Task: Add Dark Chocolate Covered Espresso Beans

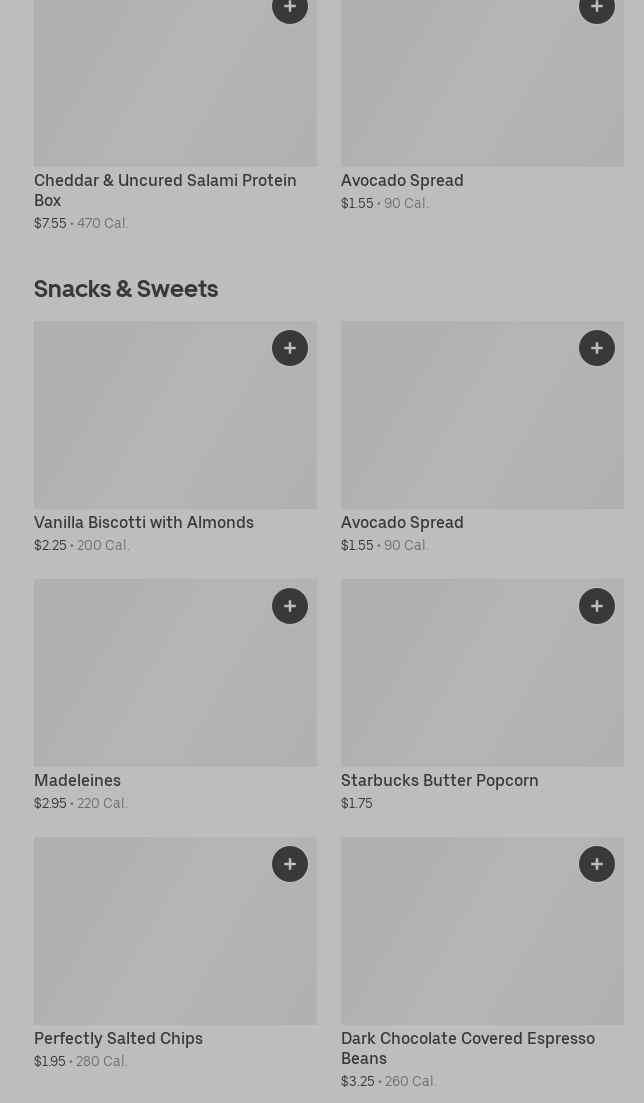Action: tap(597, 864)
